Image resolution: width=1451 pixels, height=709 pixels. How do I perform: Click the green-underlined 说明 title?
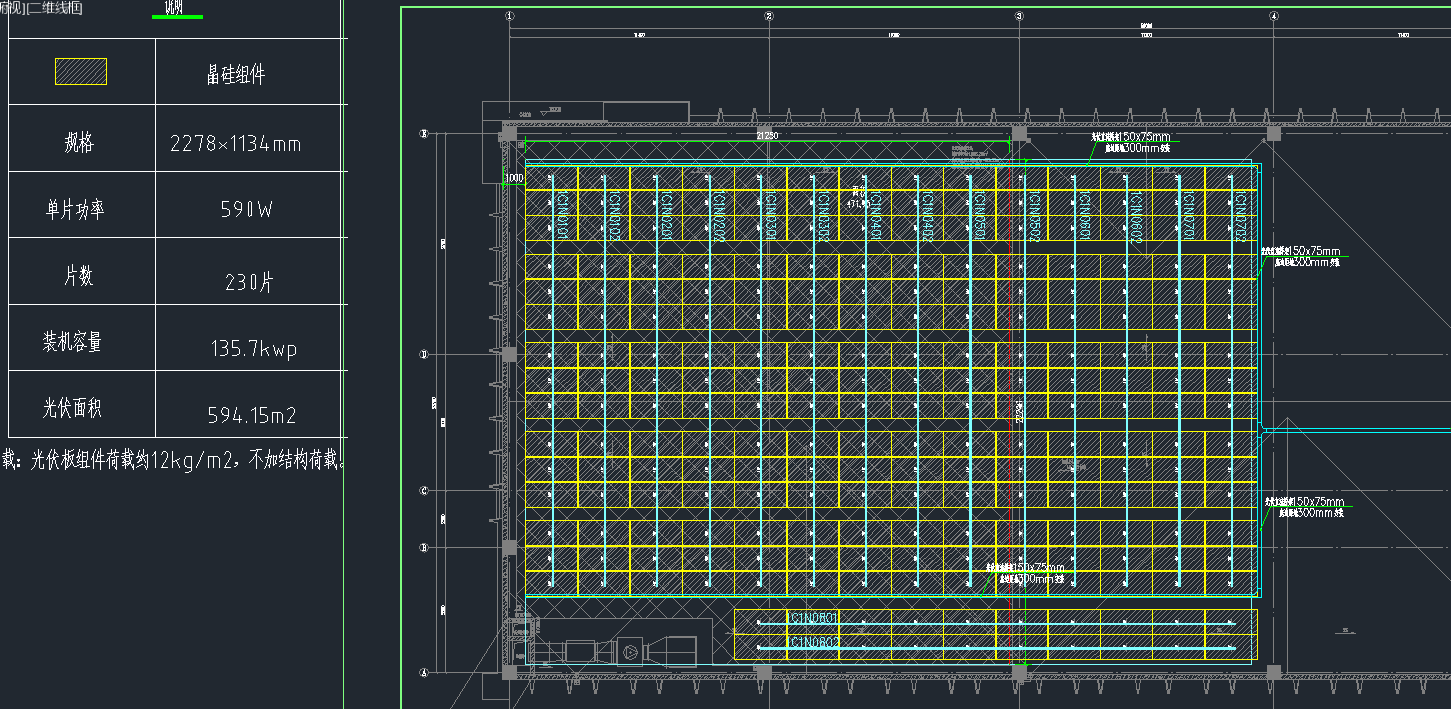coord(174,8)
